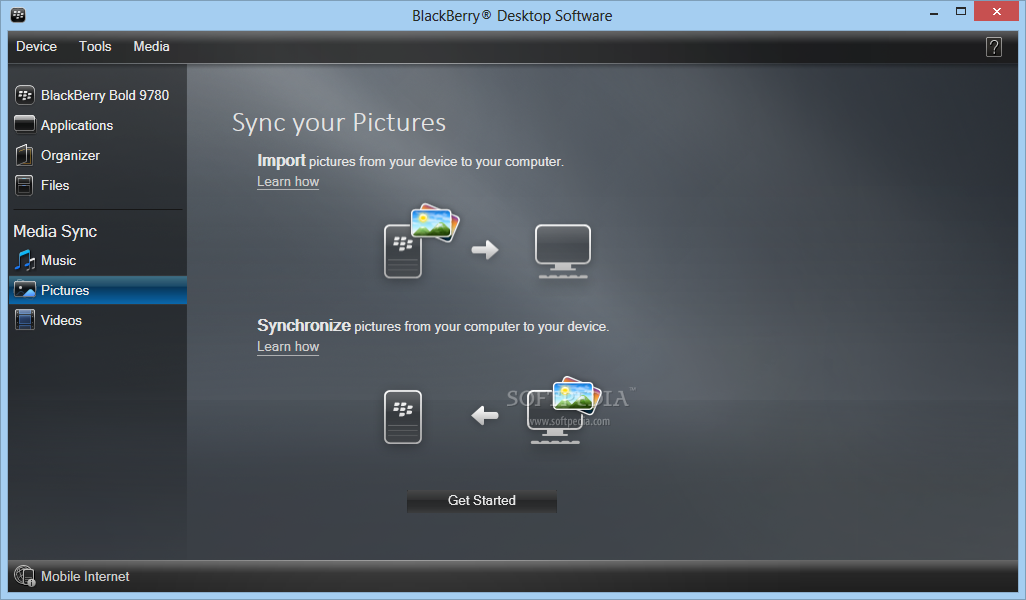Close the BlackBerry Desktop Software window
Viewport: 1026px width, 600px height.
(996, 12)
